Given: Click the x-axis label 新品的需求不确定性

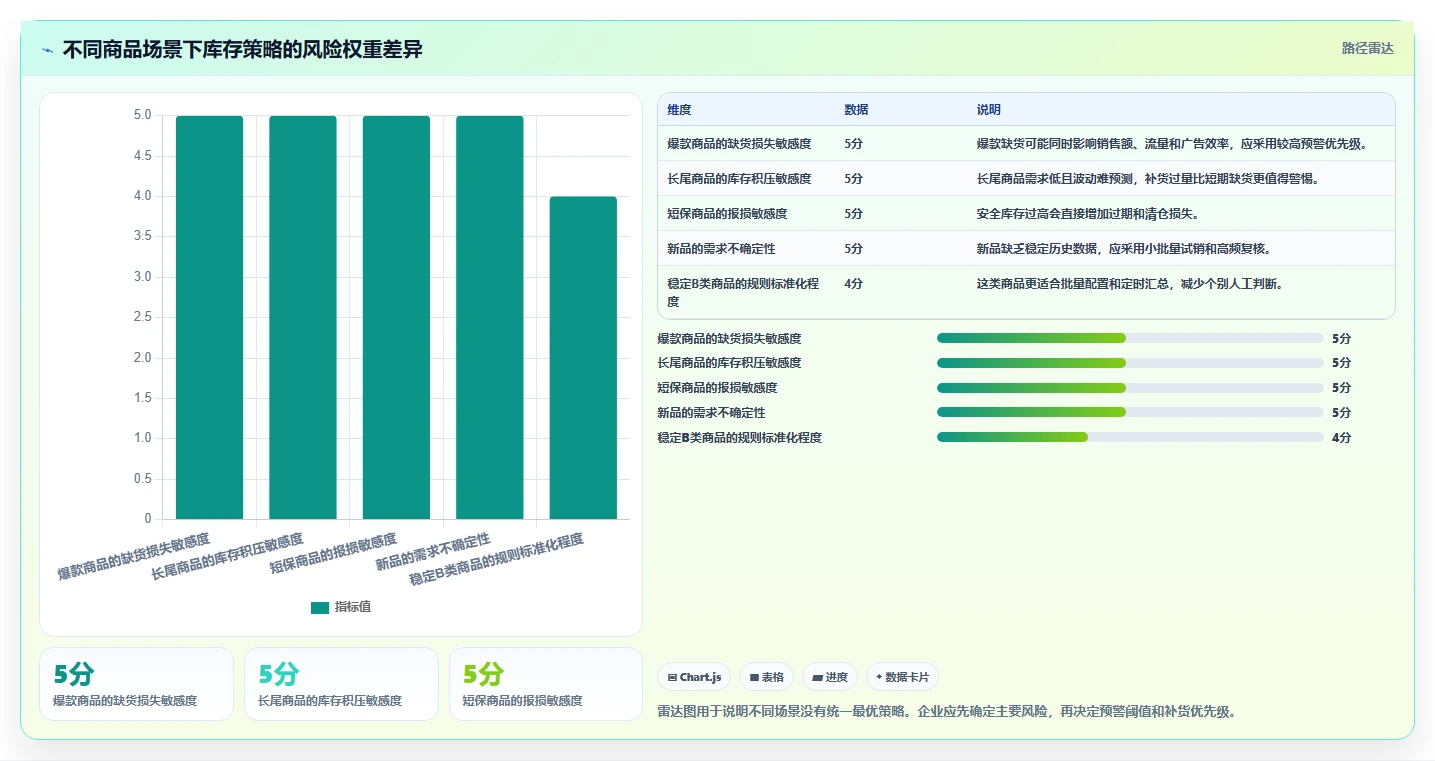Looking at the screenshot, I should click(x=434, y=551).
